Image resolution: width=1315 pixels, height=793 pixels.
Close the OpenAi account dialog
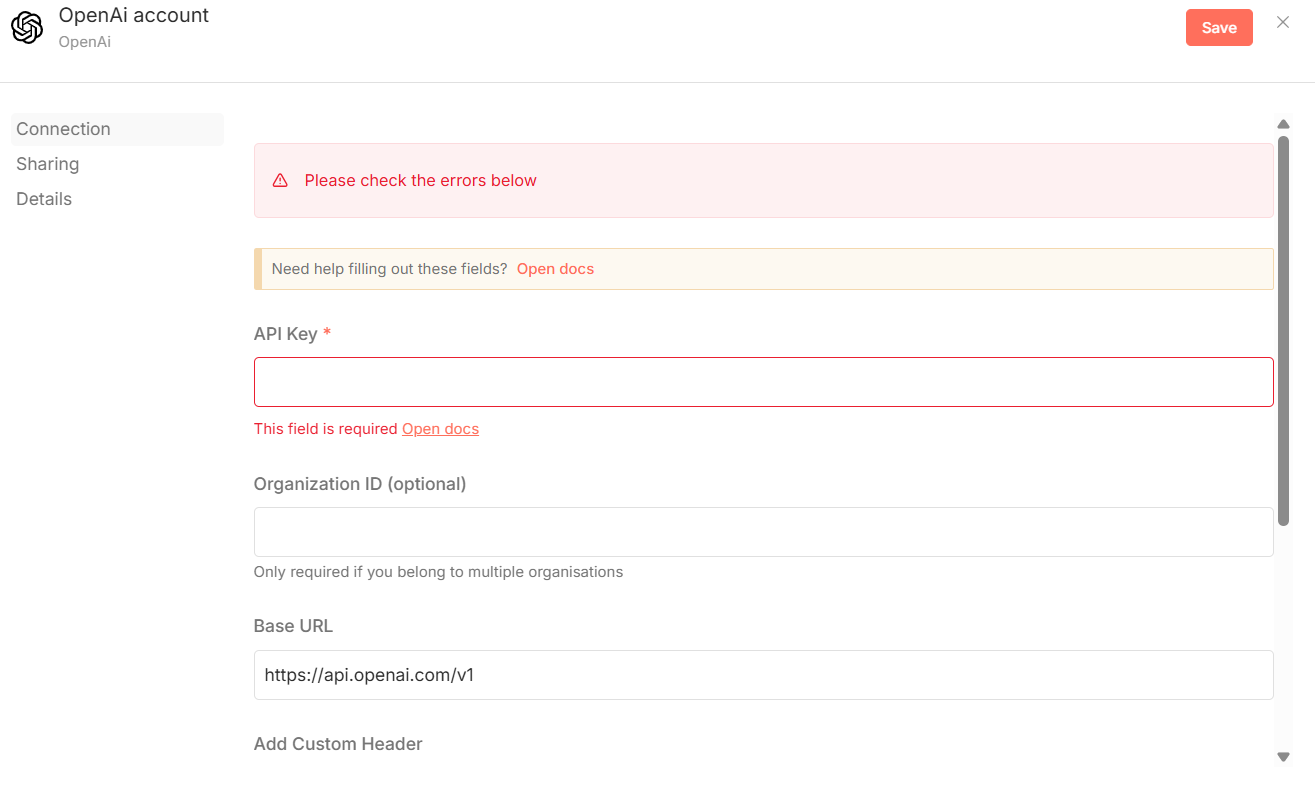(1283, 23)
